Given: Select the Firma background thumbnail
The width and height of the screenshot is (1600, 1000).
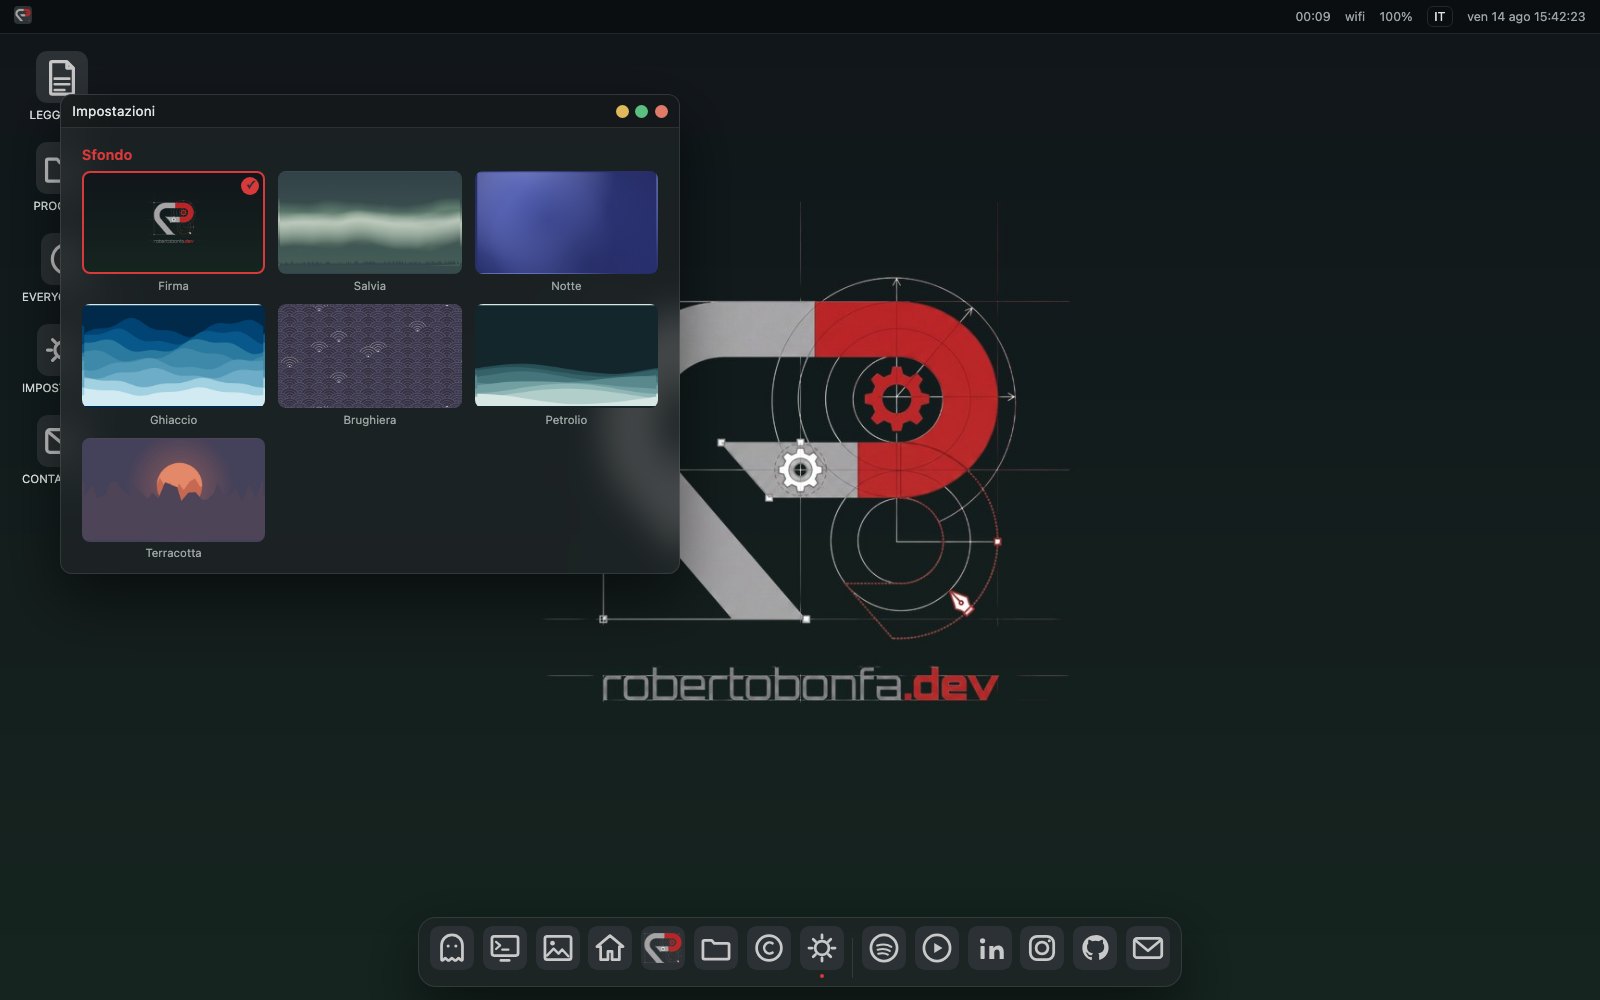Looking at the screenshot, I should point(173,222).
